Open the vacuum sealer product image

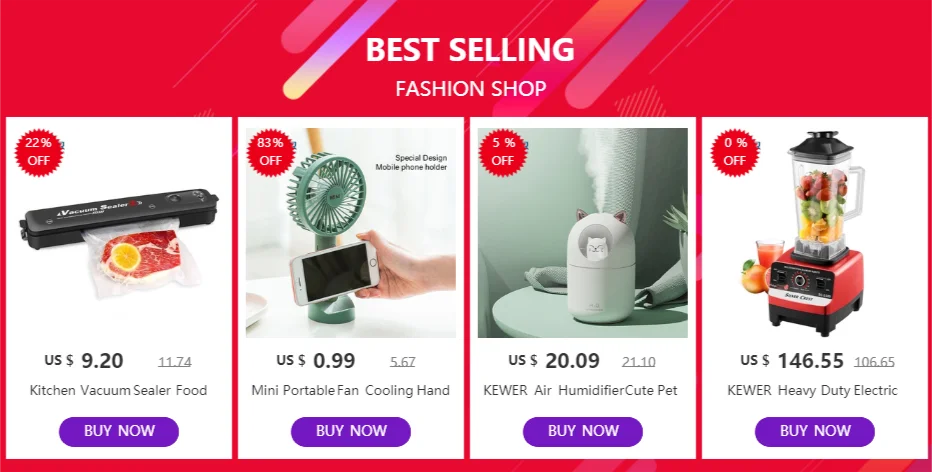pos(119,233)
